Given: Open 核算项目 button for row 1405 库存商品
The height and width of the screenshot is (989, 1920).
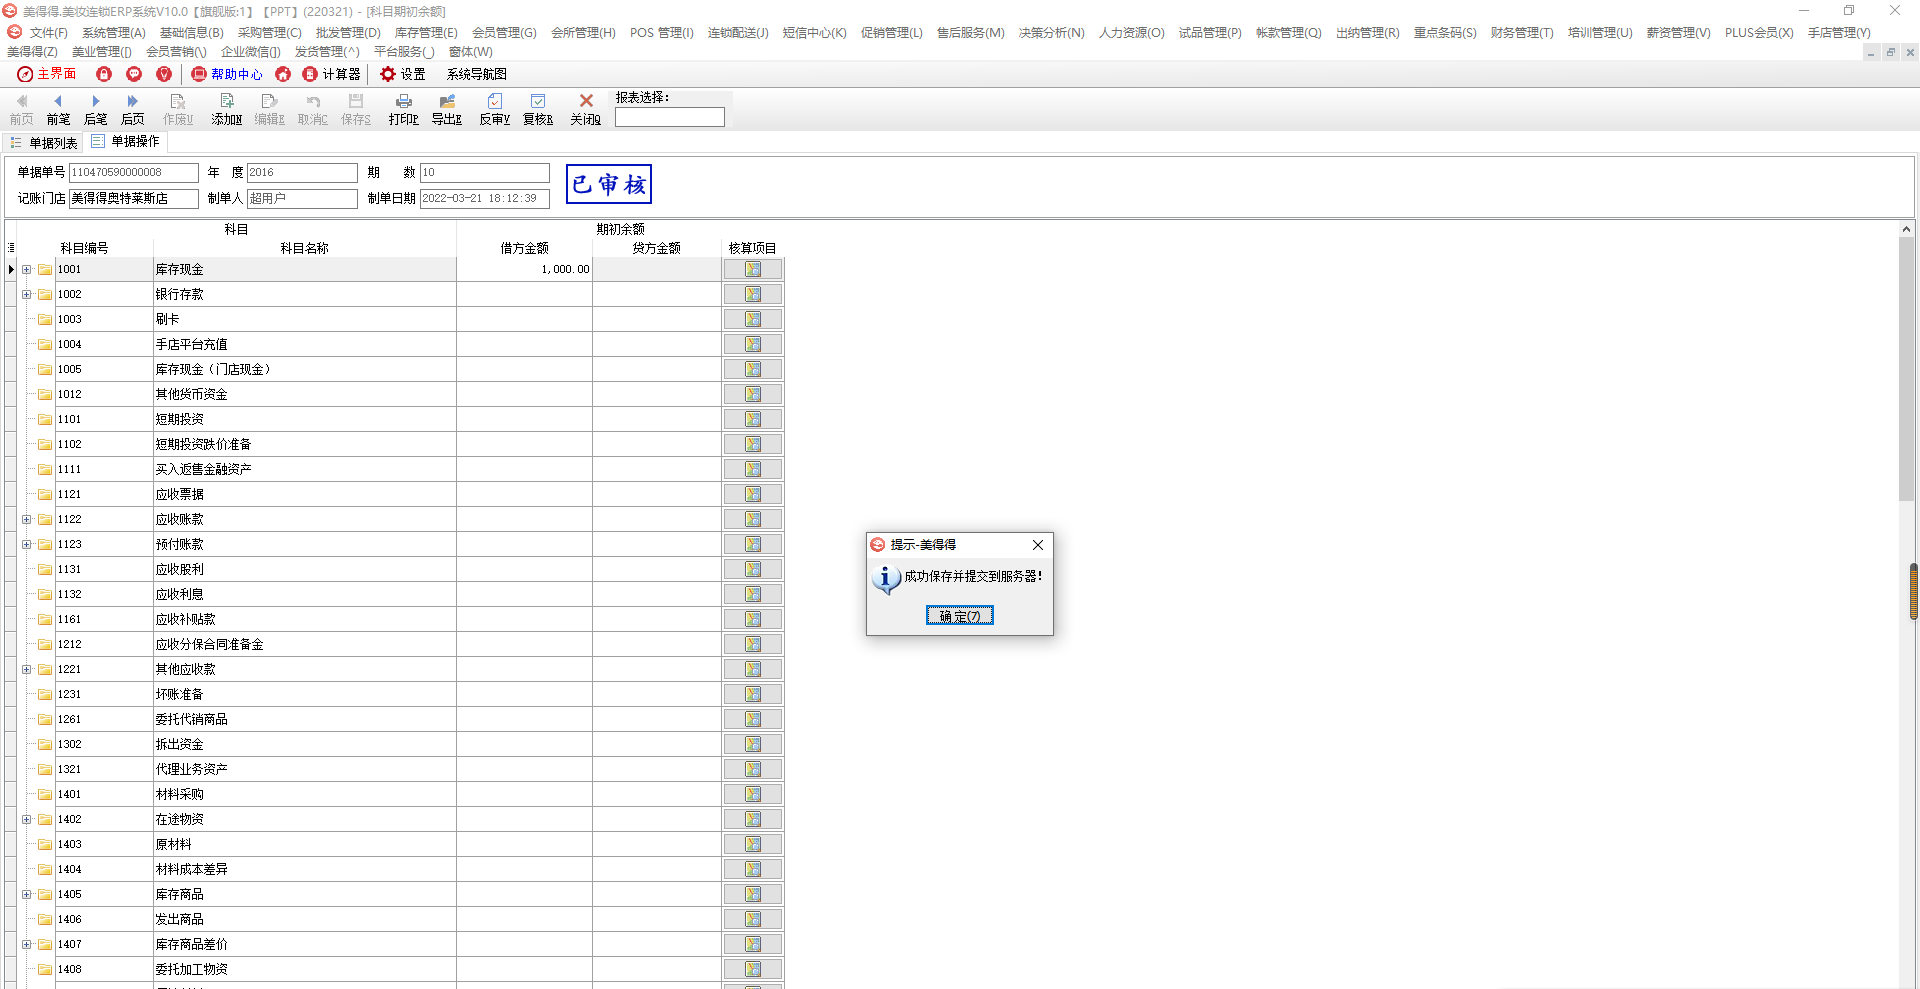Looking at the screenshot, I should (753, 894).
